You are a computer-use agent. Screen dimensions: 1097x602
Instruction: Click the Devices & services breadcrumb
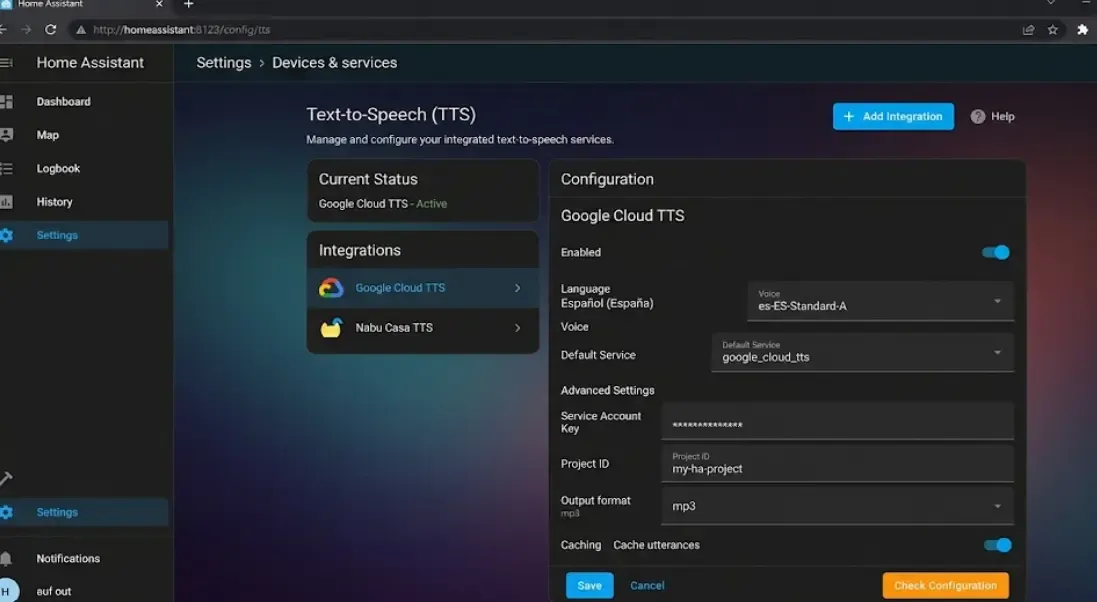click(x=334, y=62)
